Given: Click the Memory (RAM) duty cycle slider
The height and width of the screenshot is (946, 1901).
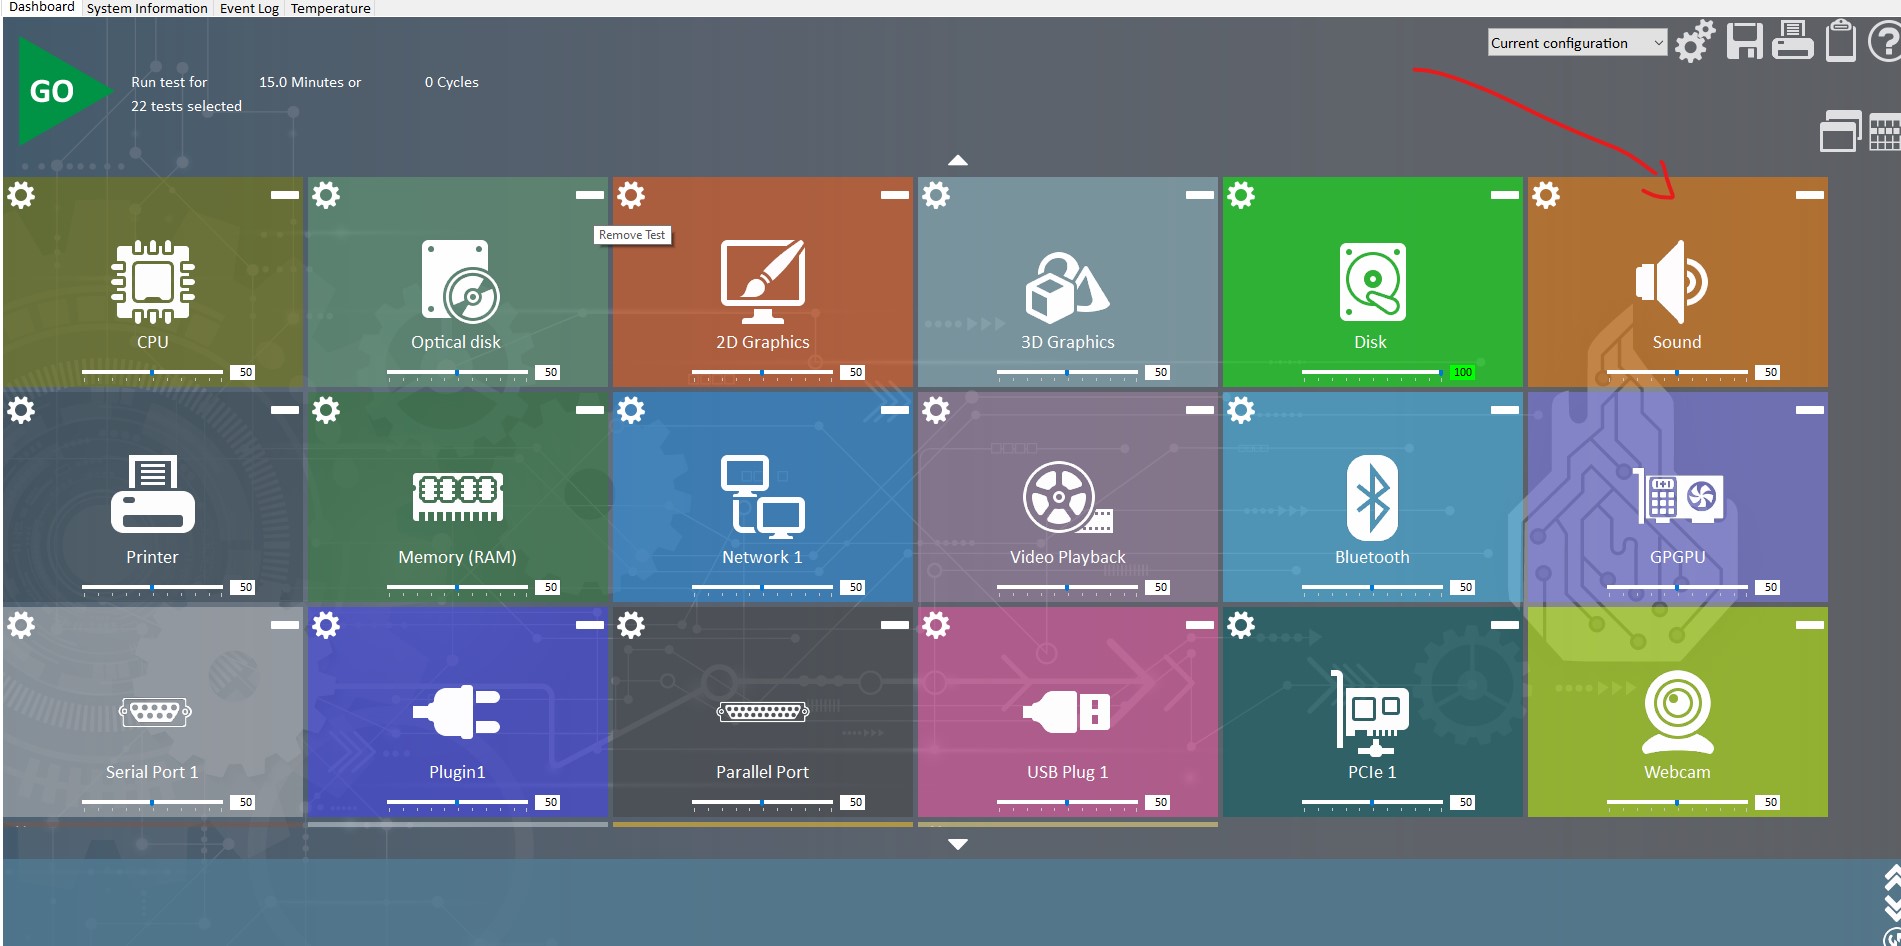Looking at the screenshot, I should (457, 587).
